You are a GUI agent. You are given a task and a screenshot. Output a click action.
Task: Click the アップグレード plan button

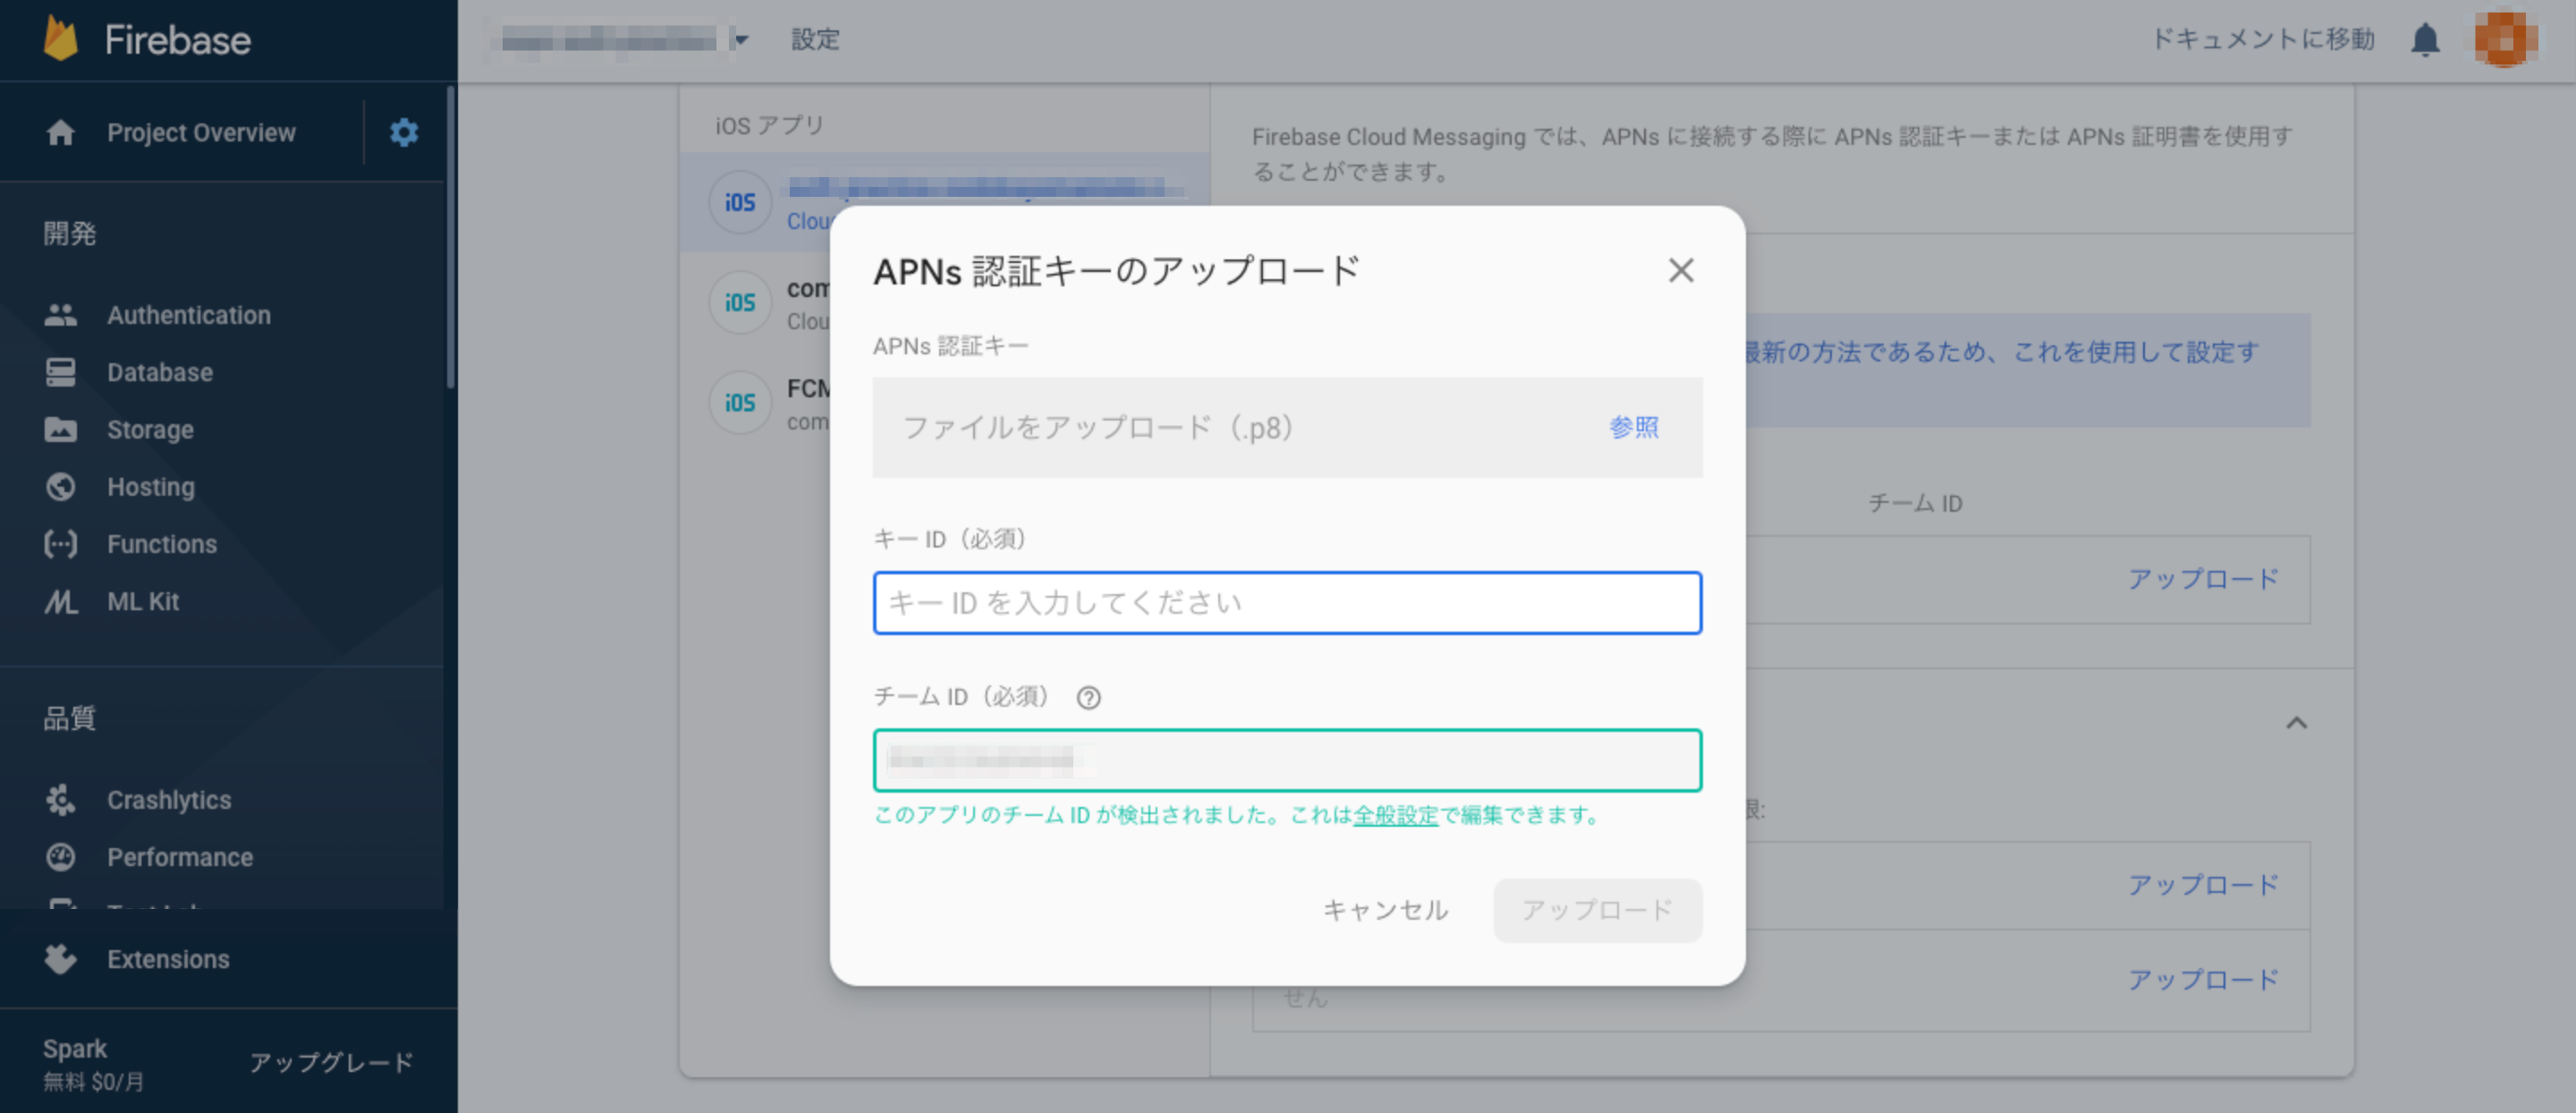331,1062
